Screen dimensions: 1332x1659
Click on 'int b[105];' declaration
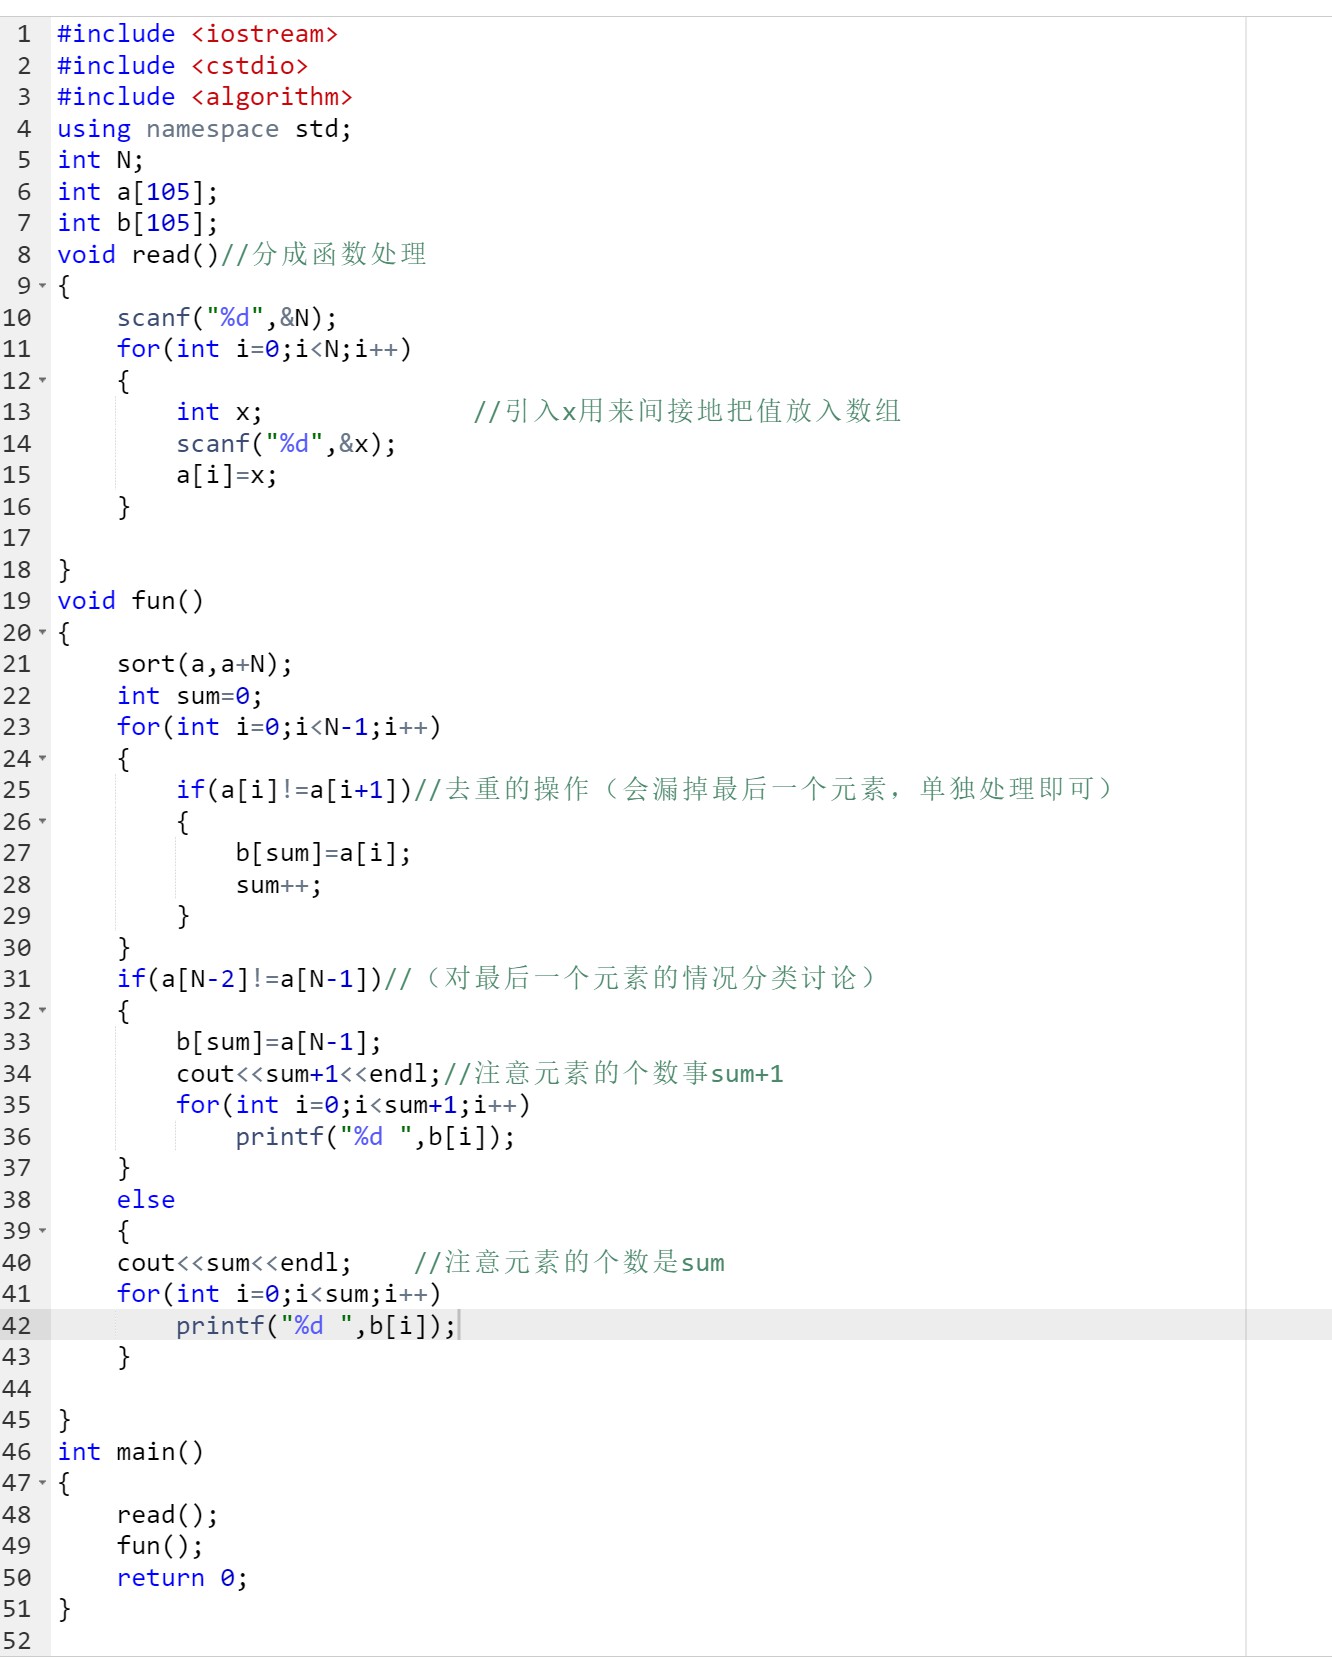pyautogui.click(x=137, y=223)
